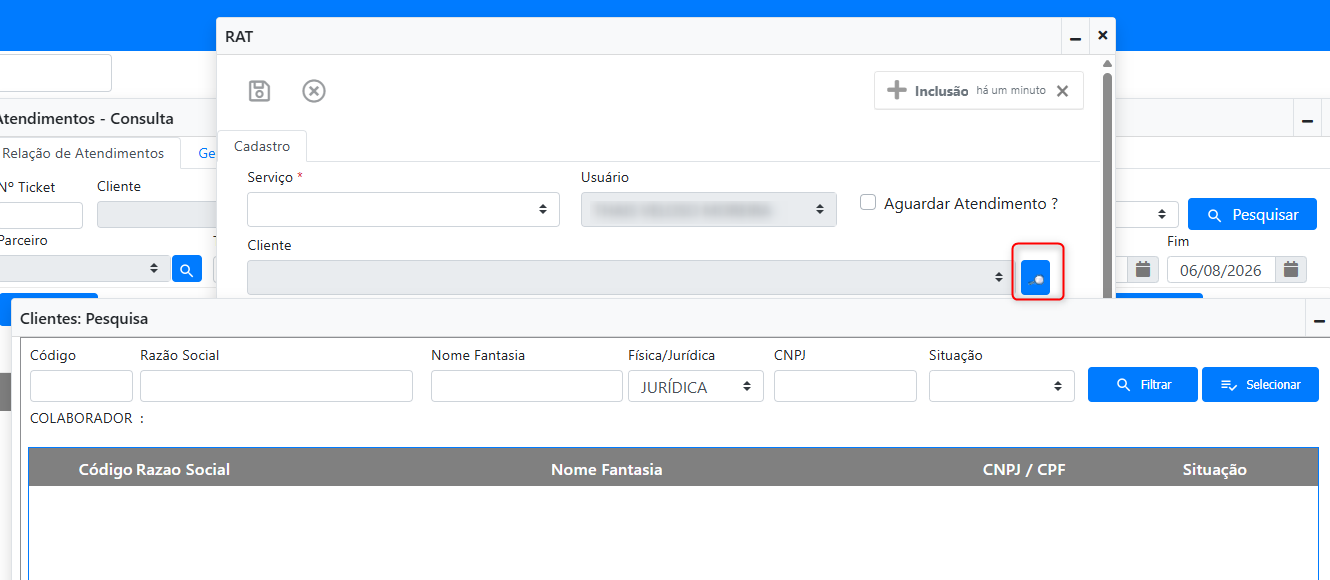Viewport: 1330px width, 580px height.
Task: Open the Serviço dropdown
Action: click(404, 209)
